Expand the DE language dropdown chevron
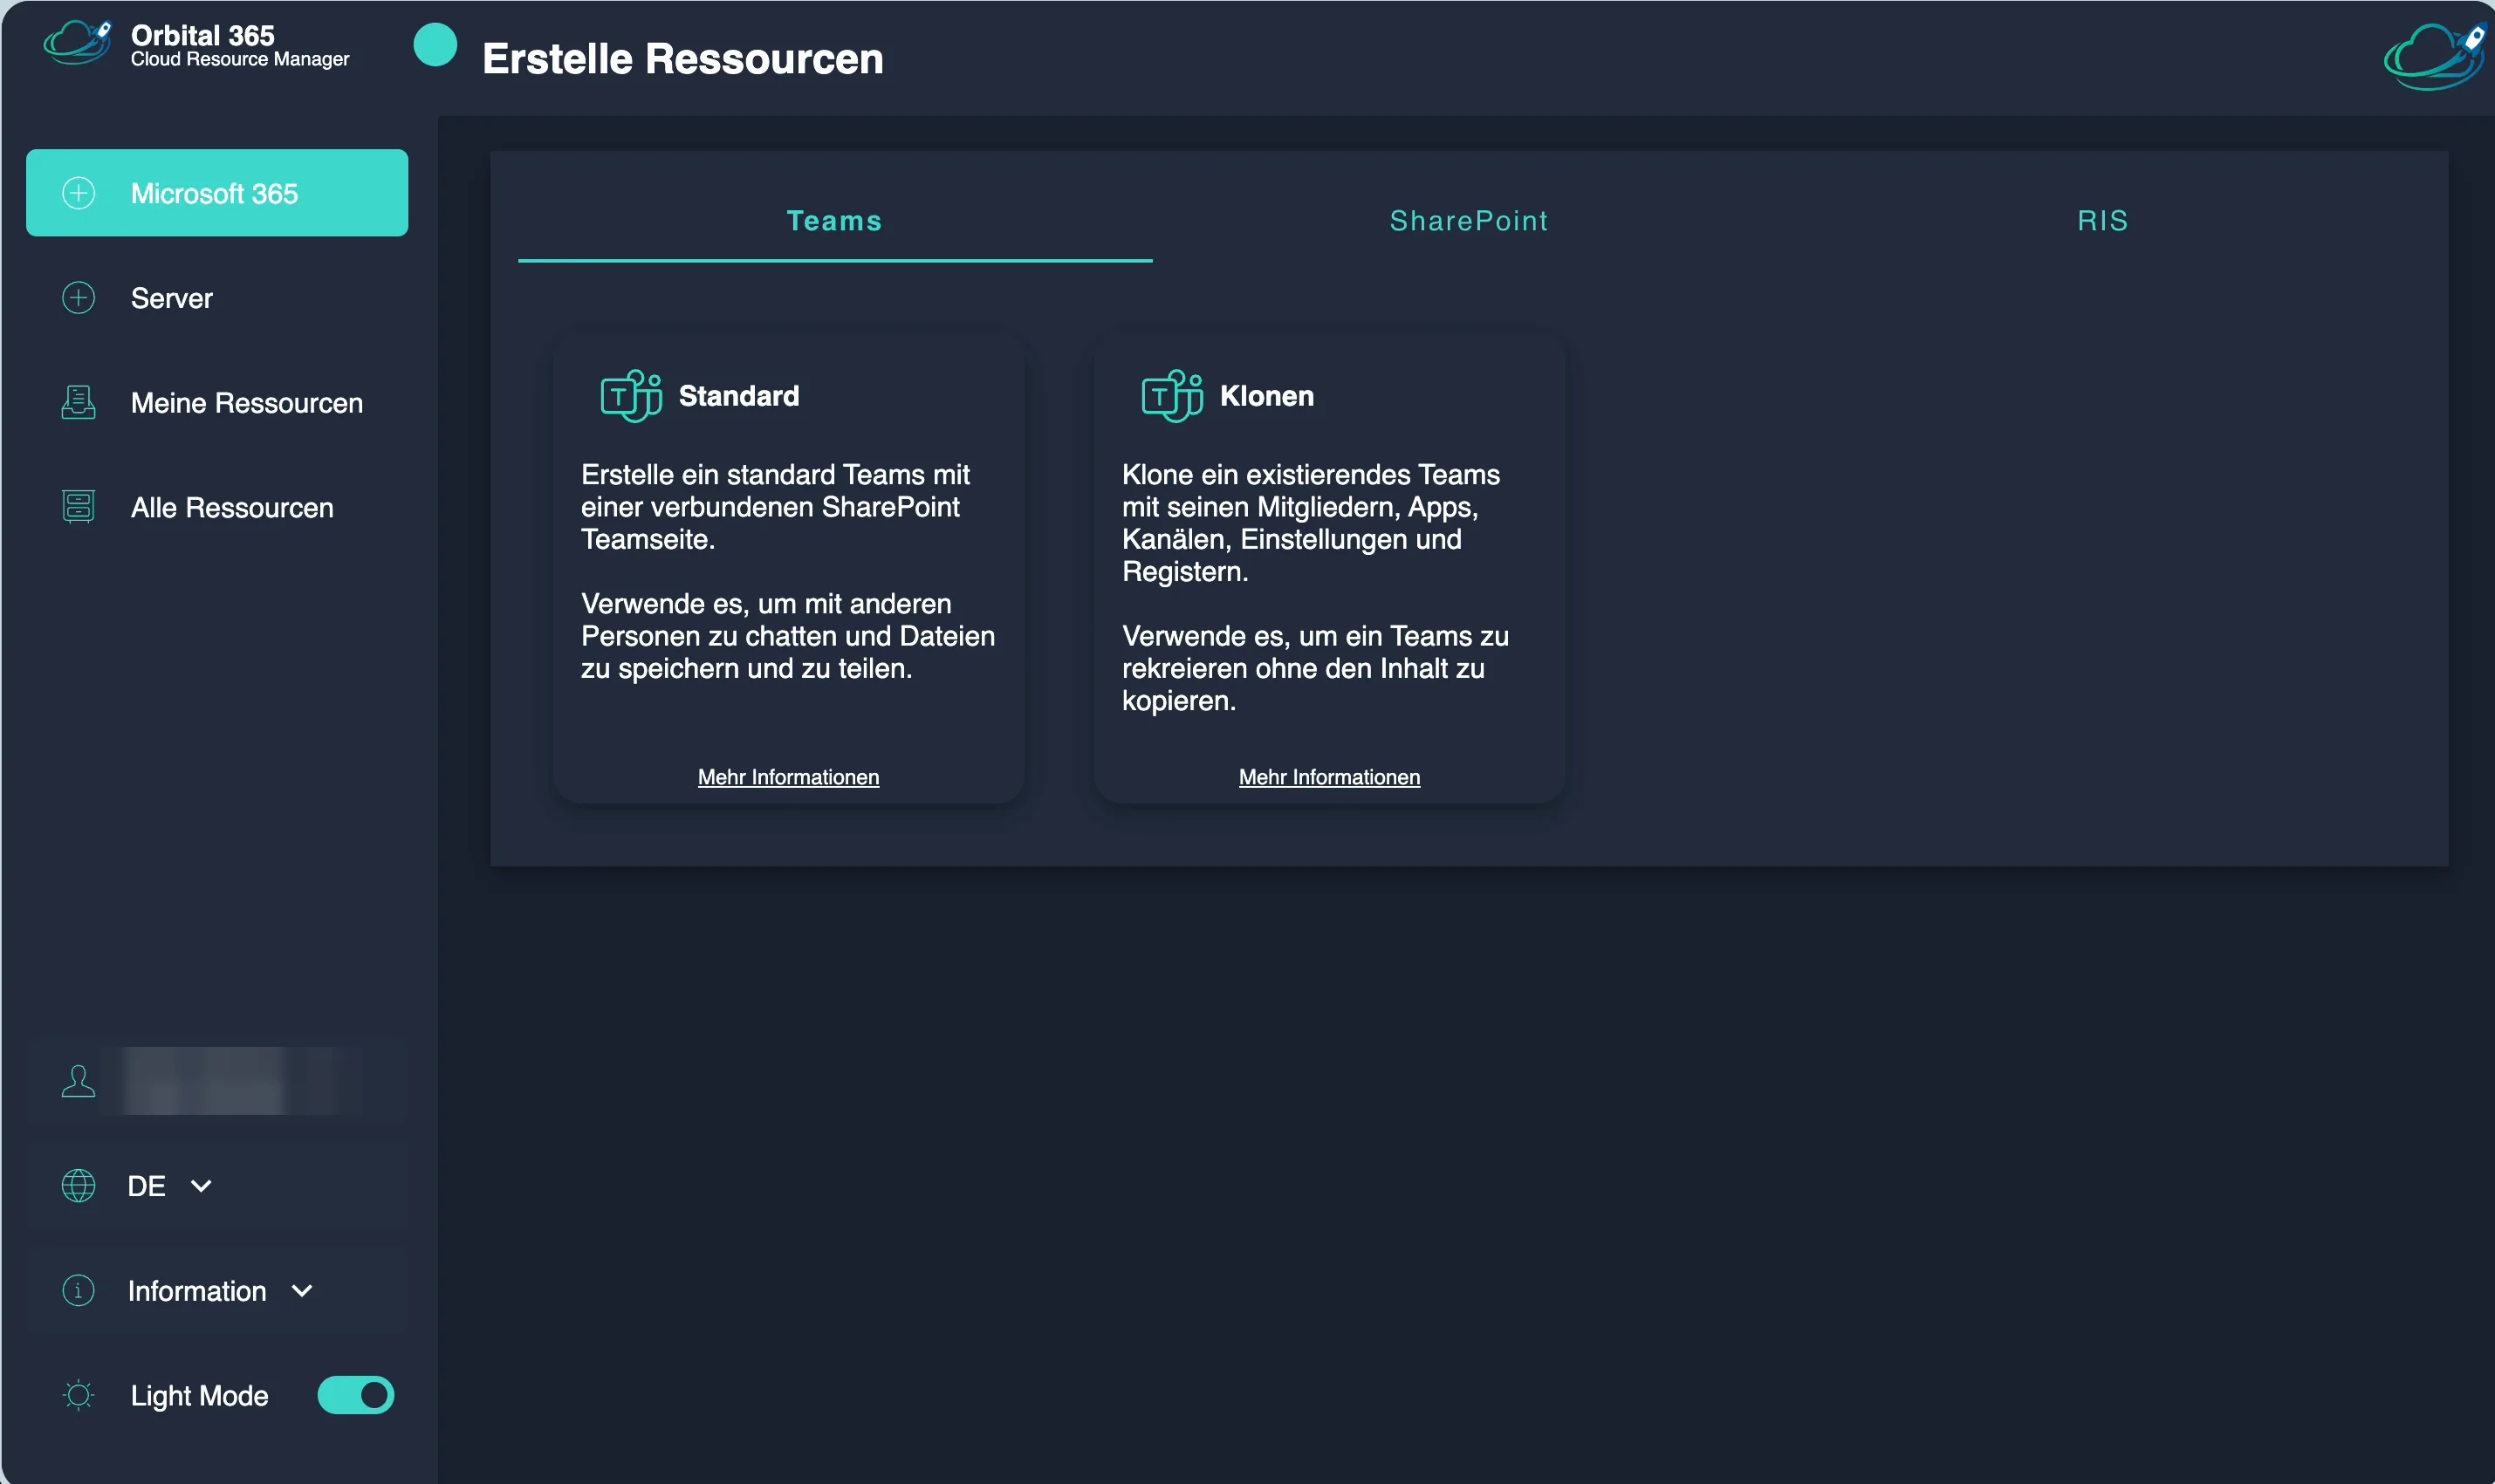This screenshot has height=1484, width=2495. pos(201,1186)
